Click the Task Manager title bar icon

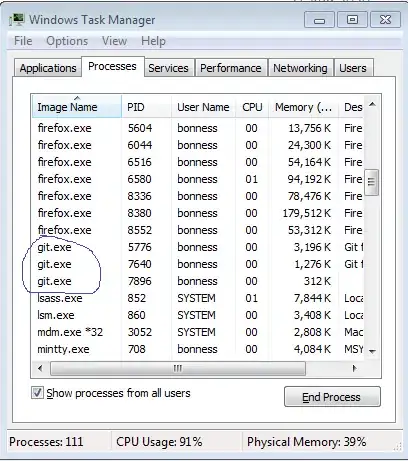[16, 20]
